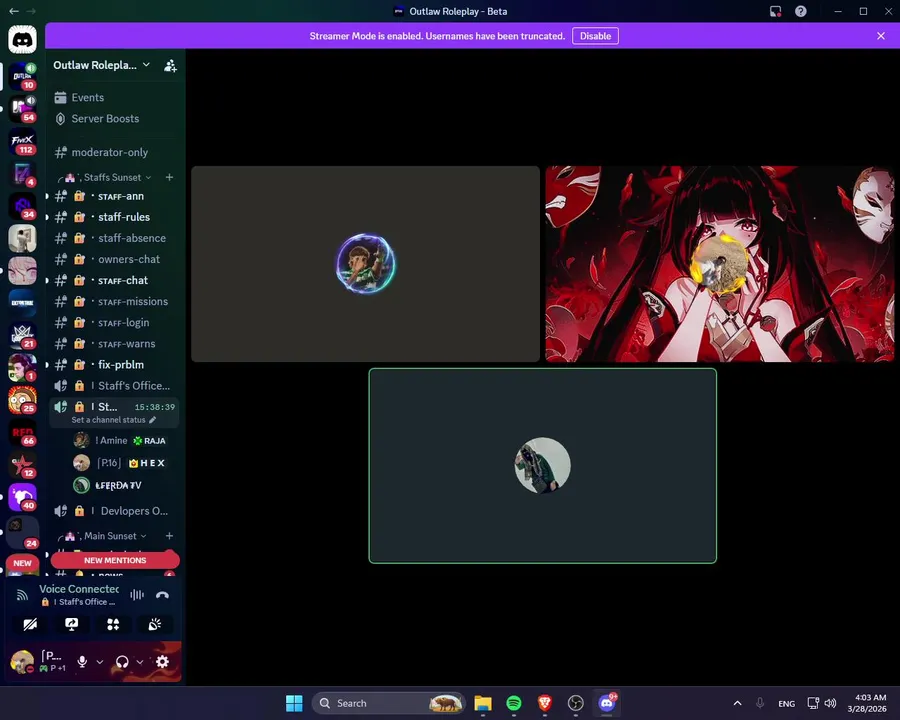This screenshot has width=900, height=720.
Task: Dismiss the Streamer Mode banner
Action: tap(881, 36)
